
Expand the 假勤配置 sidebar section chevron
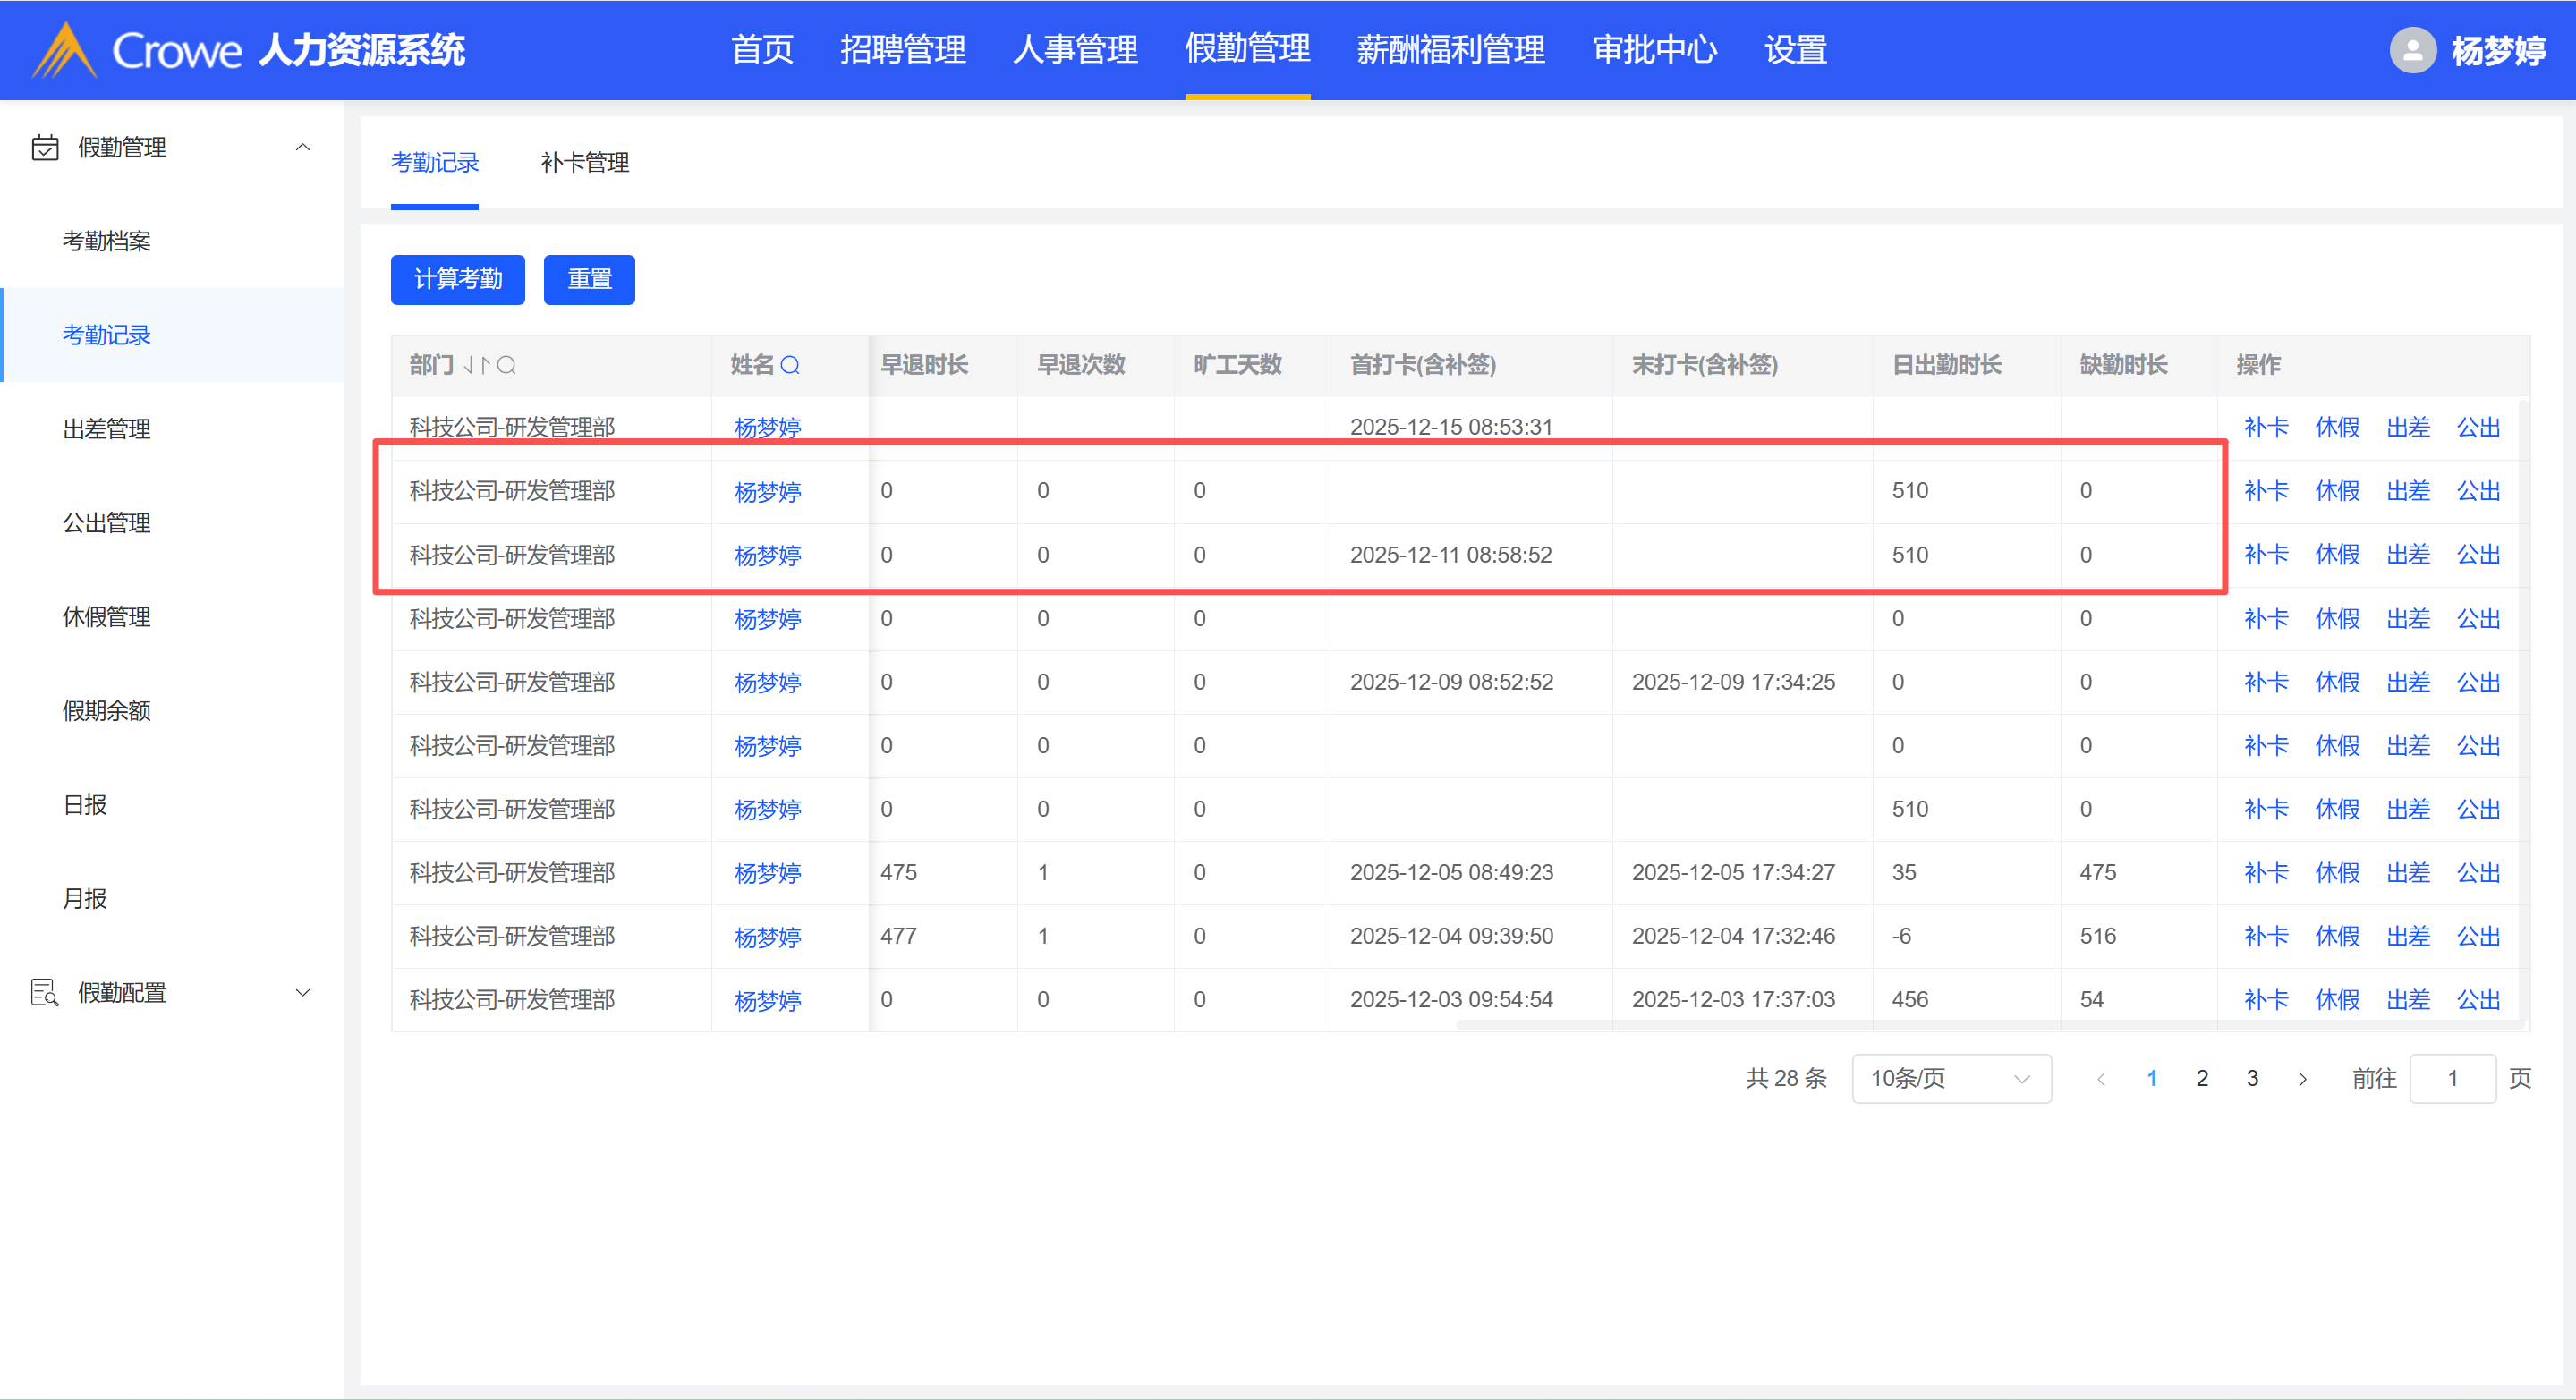point(303,993)
